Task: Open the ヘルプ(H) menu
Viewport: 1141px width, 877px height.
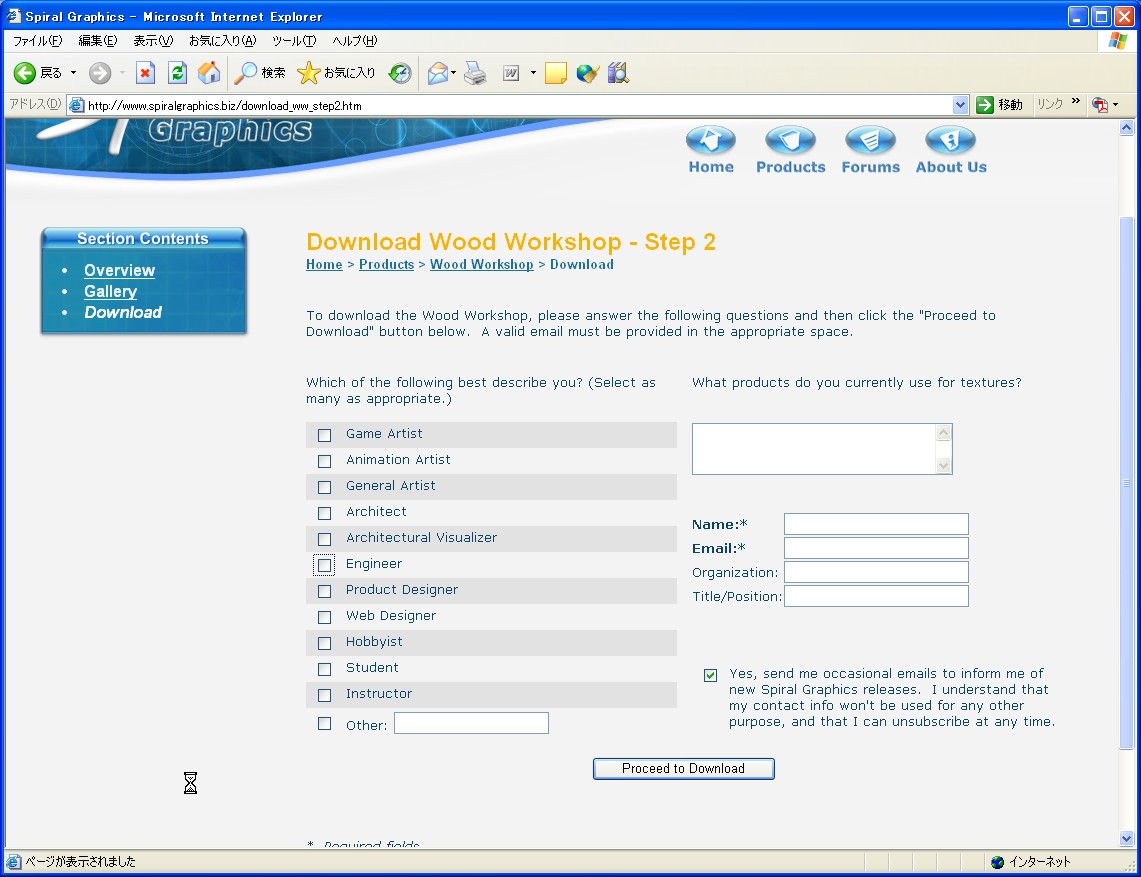Action: pyautogui.click(x=354, y=41)
